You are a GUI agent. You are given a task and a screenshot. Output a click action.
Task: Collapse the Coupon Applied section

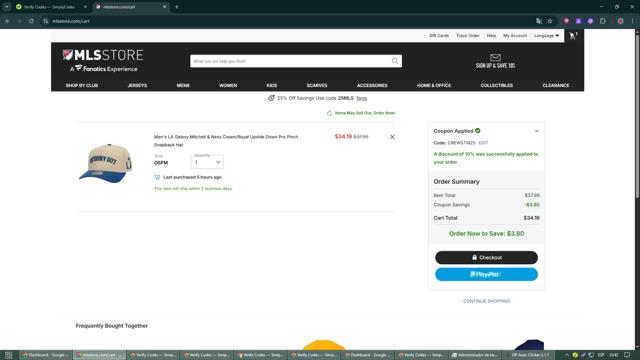pos(536,131)
